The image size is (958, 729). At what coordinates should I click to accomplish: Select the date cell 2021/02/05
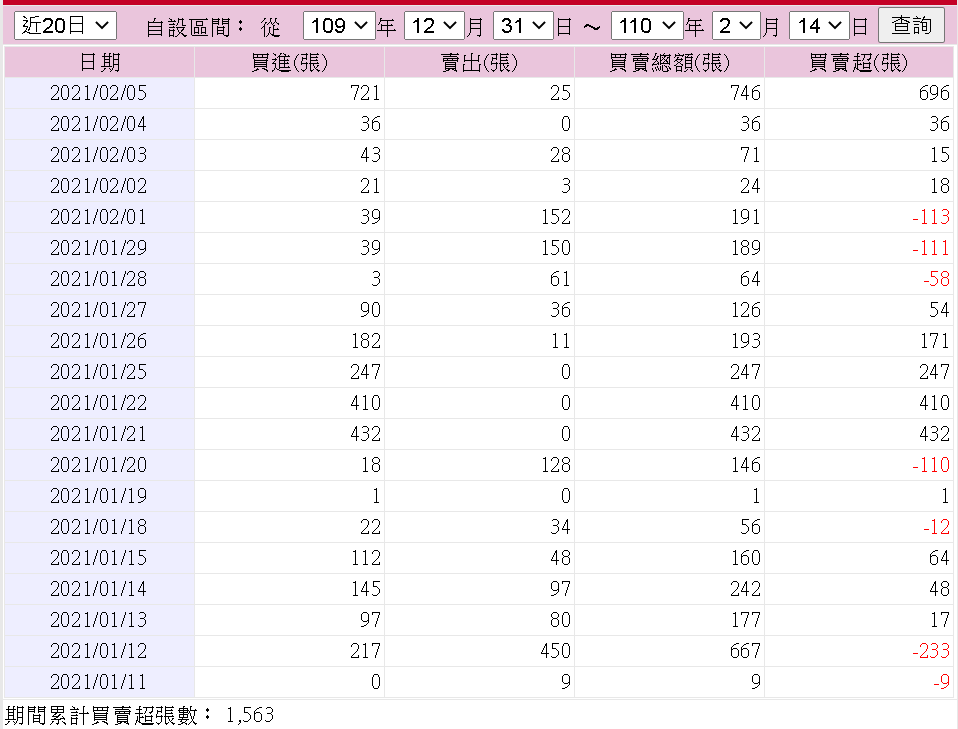[98, 93]
